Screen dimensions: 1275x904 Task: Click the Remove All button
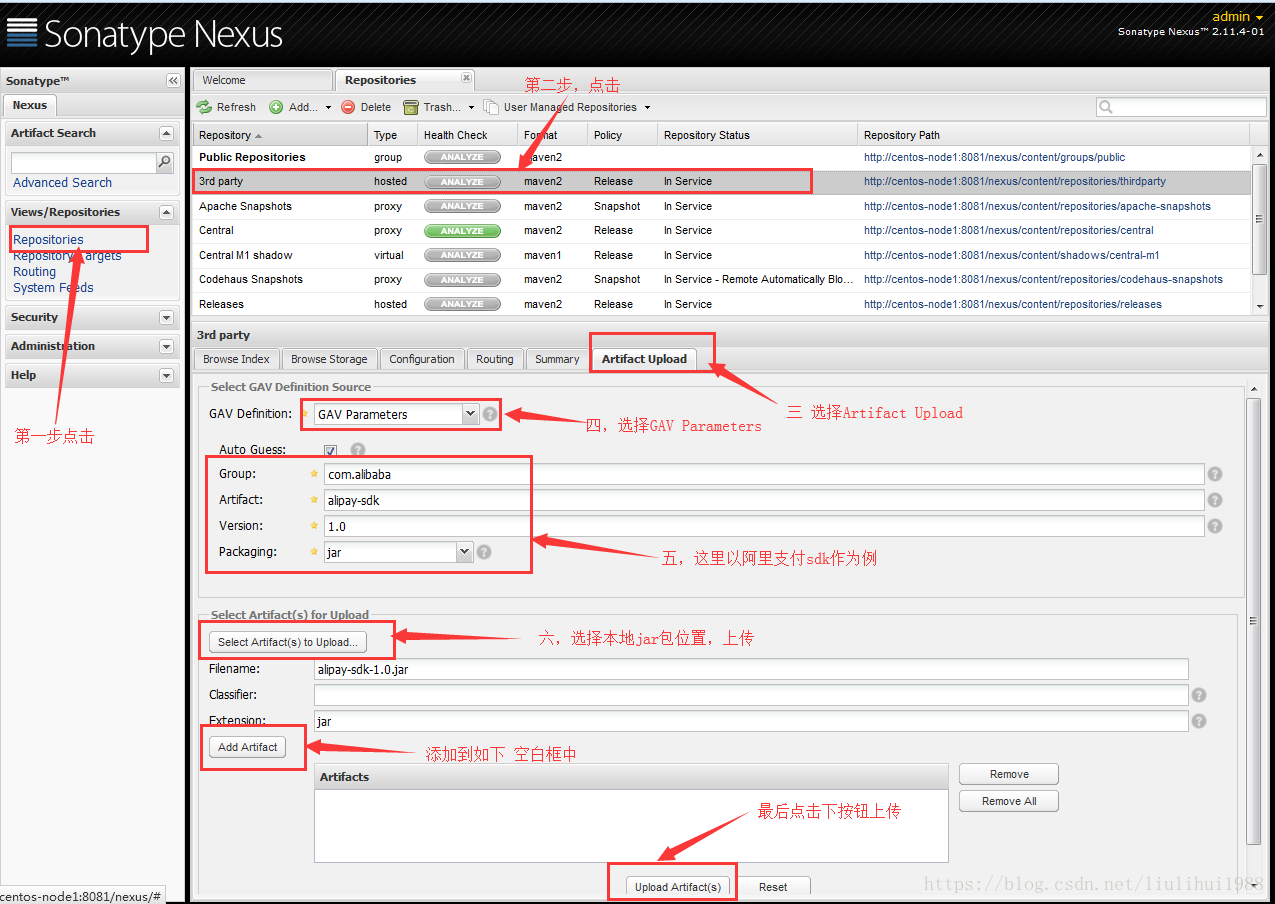[x=1009, y=801]
